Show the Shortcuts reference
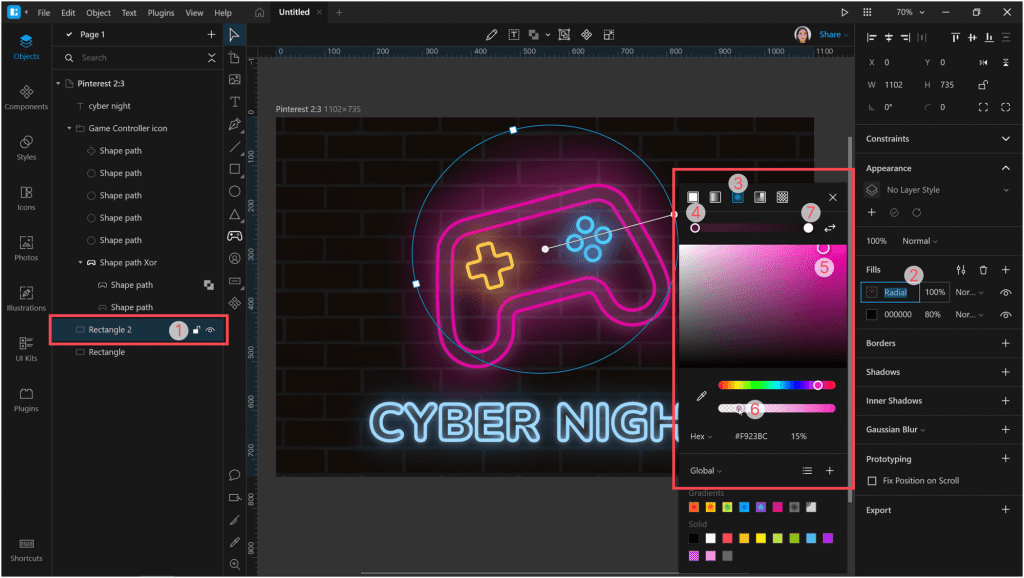 (x=26, y=550)
